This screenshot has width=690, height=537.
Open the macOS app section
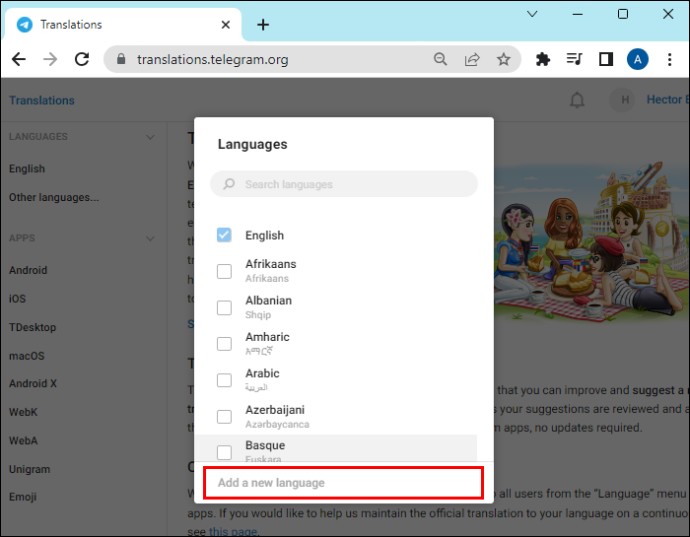(26, 356)
